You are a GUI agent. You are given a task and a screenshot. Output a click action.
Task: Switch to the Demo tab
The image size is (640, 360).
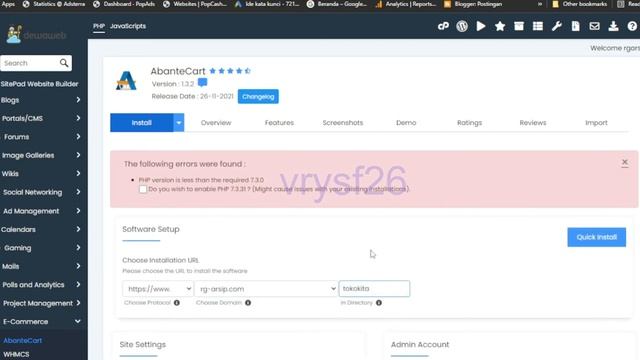[406, 122]
